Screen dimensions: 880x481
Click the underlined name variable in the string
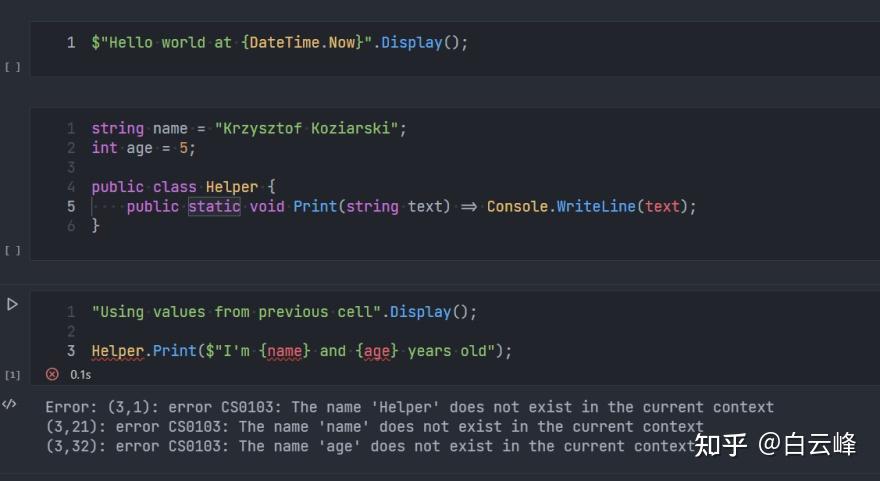click(x=285, y=351)
